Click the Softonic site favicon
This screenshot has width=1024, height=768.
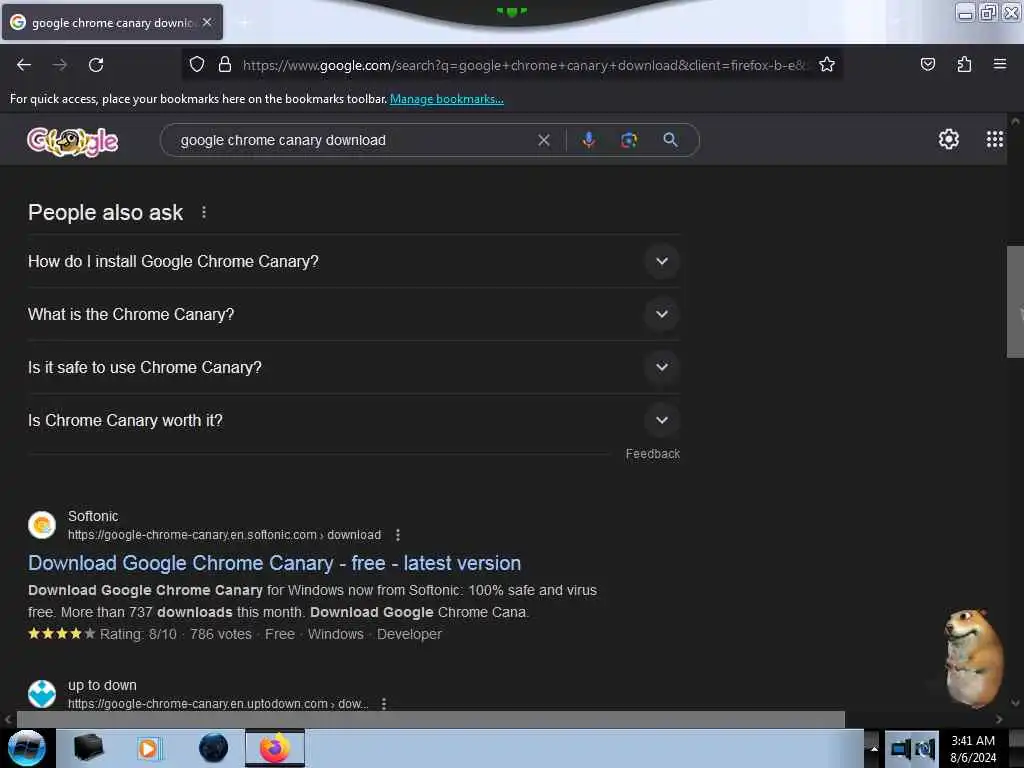42,525
